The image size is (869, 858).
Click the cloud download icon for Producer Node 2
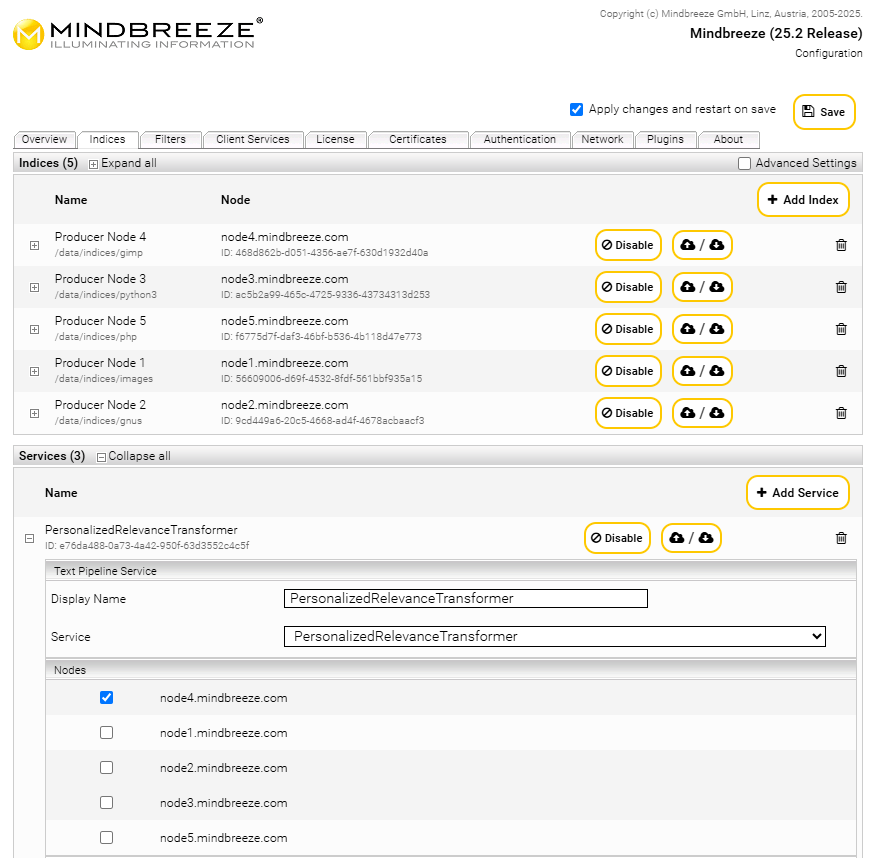coord(717,413)
